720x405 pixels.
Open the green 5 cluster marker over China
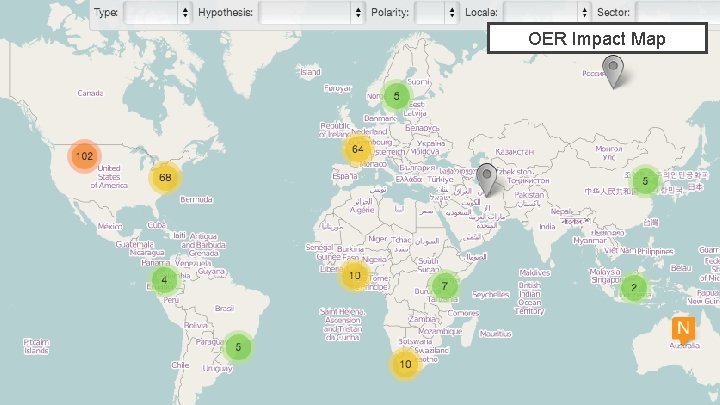pos(645,181)
